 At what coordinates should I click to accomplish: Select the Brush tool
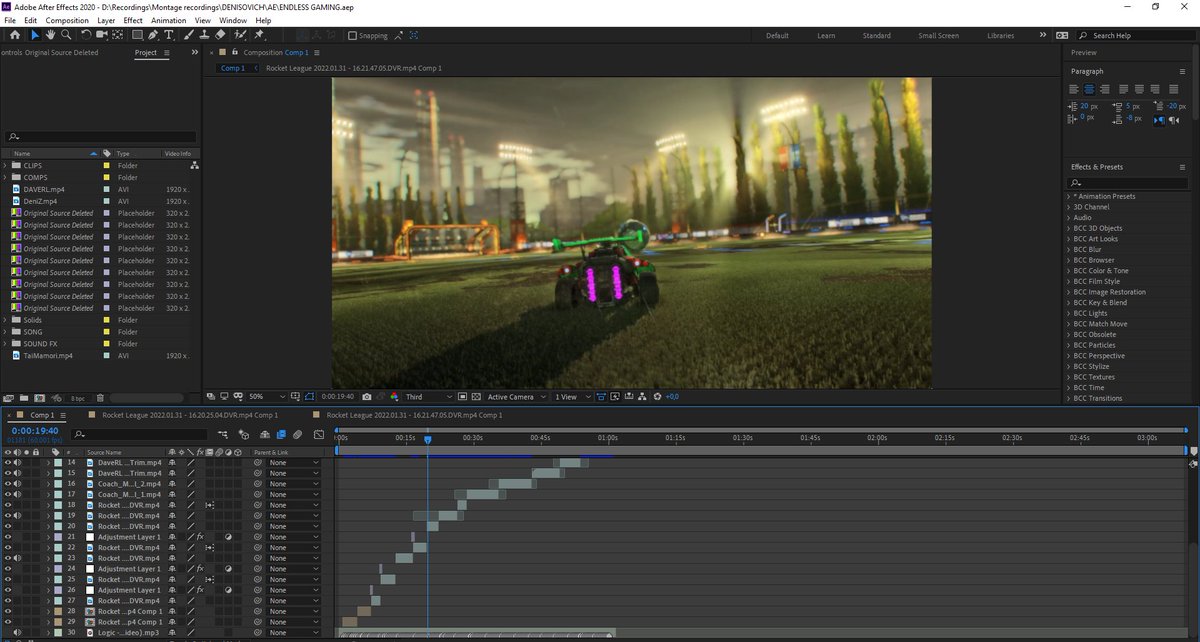click(189, 35)
